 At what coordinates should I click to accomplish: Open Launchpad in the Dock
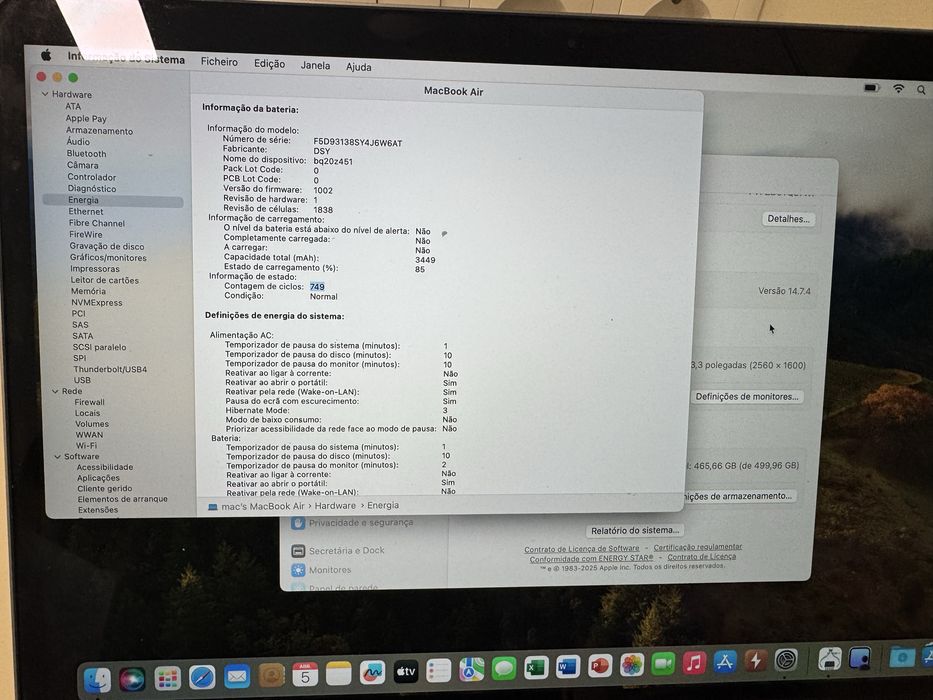[x=167, y=678]
